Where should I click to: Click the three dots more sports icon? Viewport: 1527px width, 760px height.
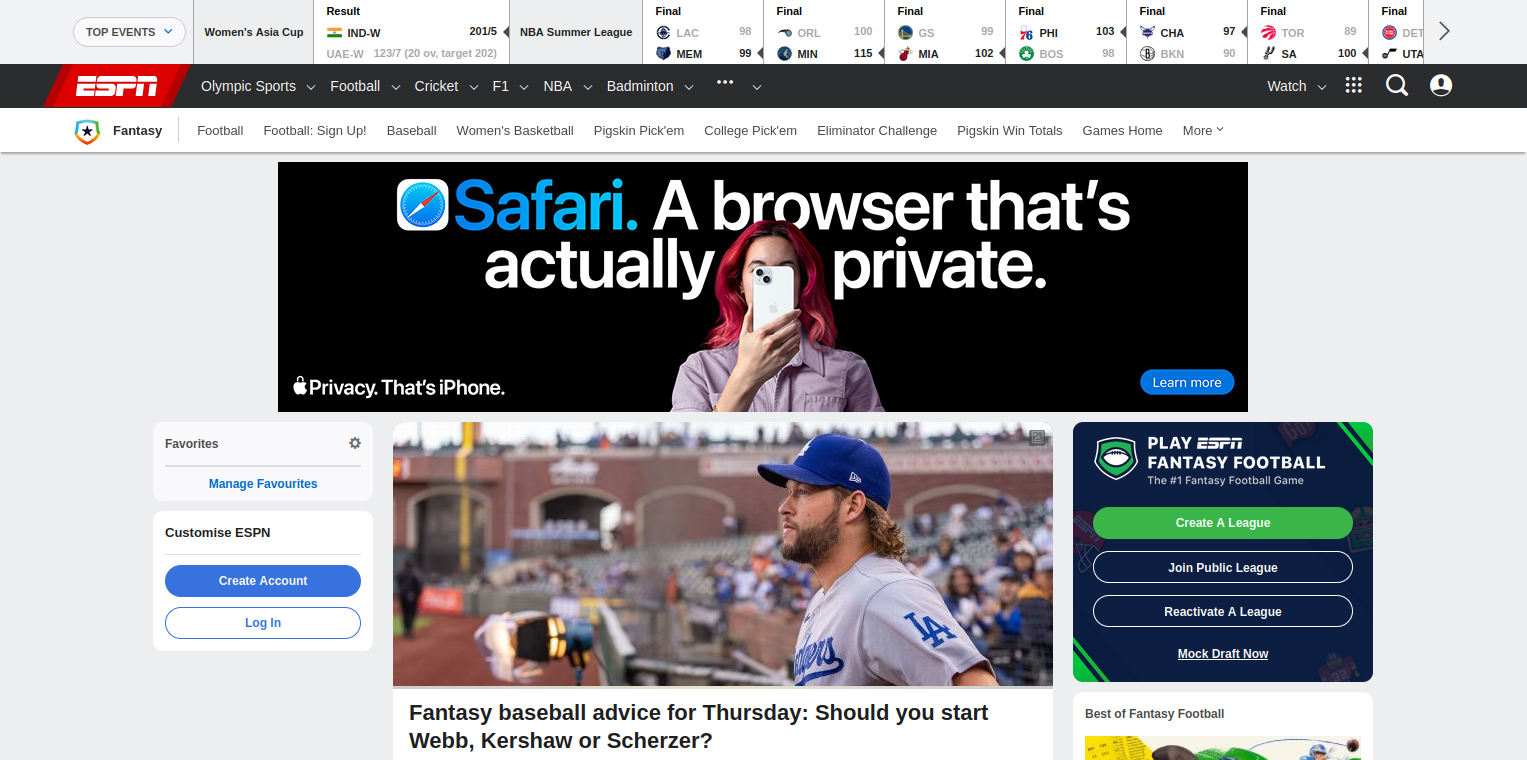[726, 83]
